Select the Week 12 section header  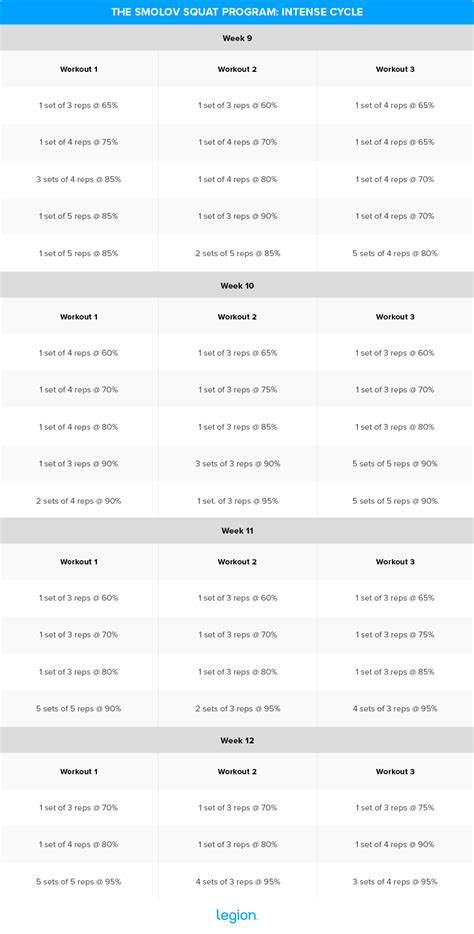[237, 740]
